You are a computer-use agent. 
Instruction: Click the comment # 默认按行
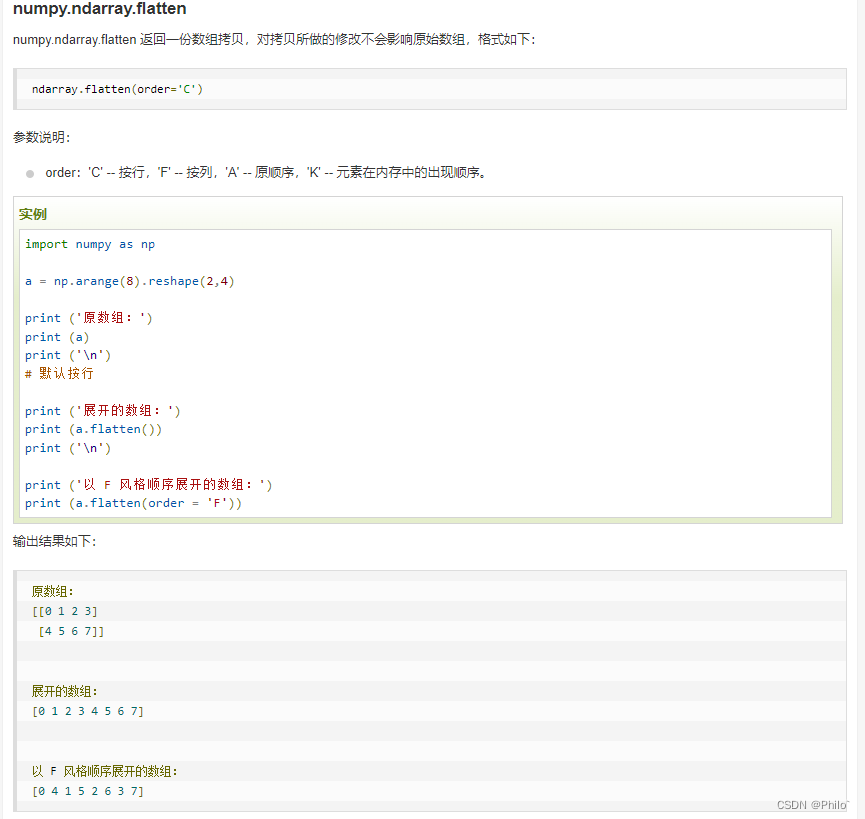click(59, 373)
